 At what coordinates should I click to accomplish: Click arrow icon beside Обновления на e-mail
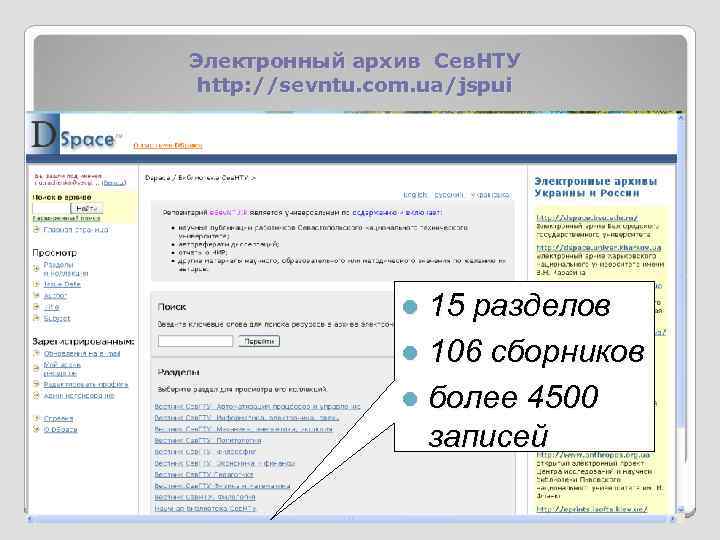point(36,354)
